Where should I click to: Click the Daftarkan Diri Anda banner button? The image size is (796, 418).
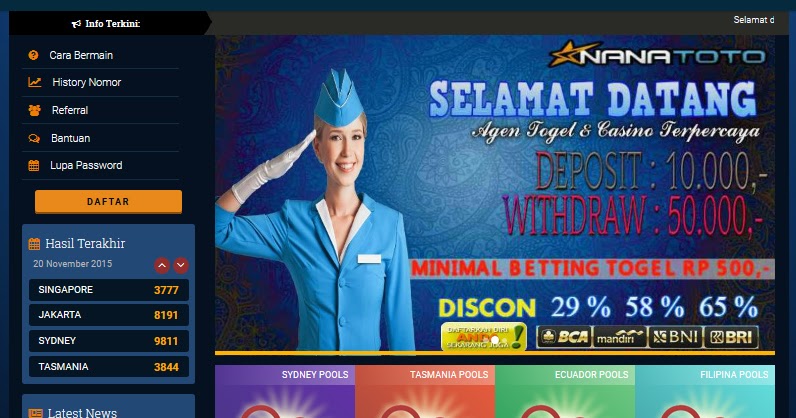[483, 337]
